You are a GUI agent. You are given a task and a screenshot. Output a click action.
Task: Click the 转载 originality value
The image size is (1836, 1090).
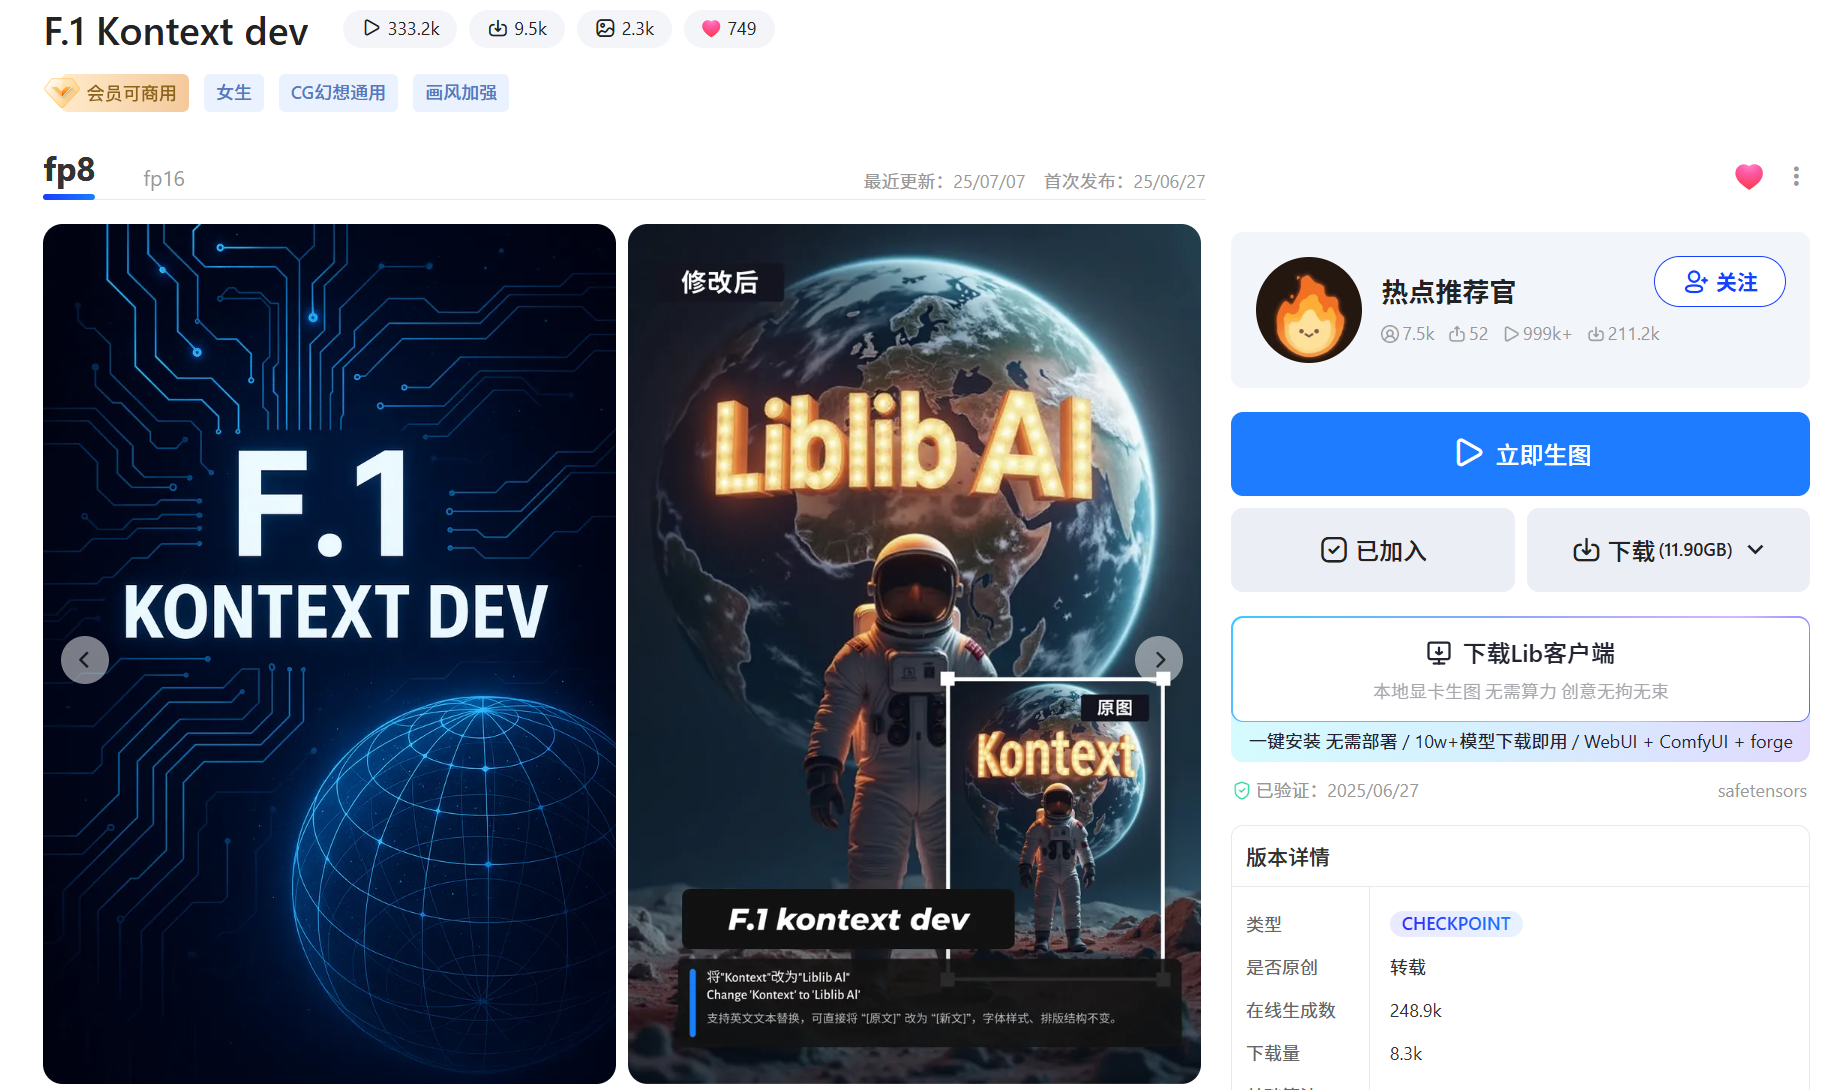[x=1408, y=967]
